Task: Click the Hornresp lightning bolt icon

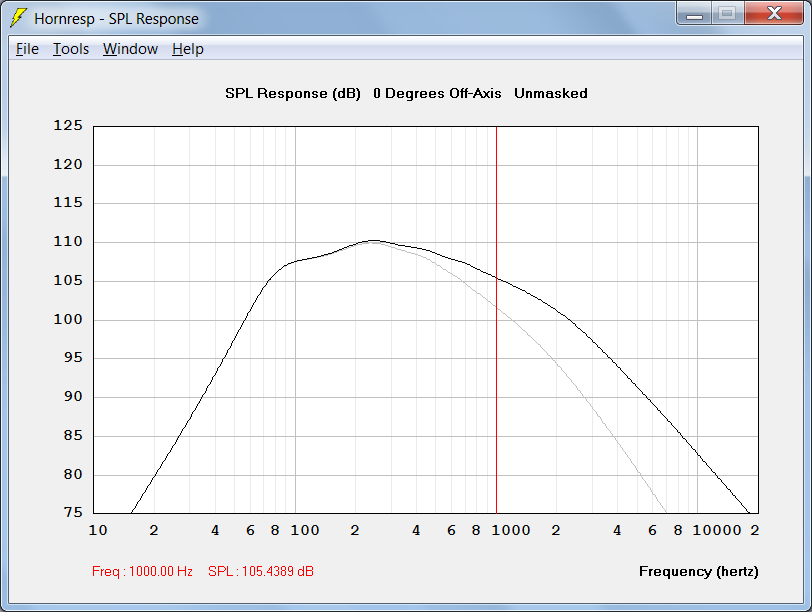Action: coord(18,18)
